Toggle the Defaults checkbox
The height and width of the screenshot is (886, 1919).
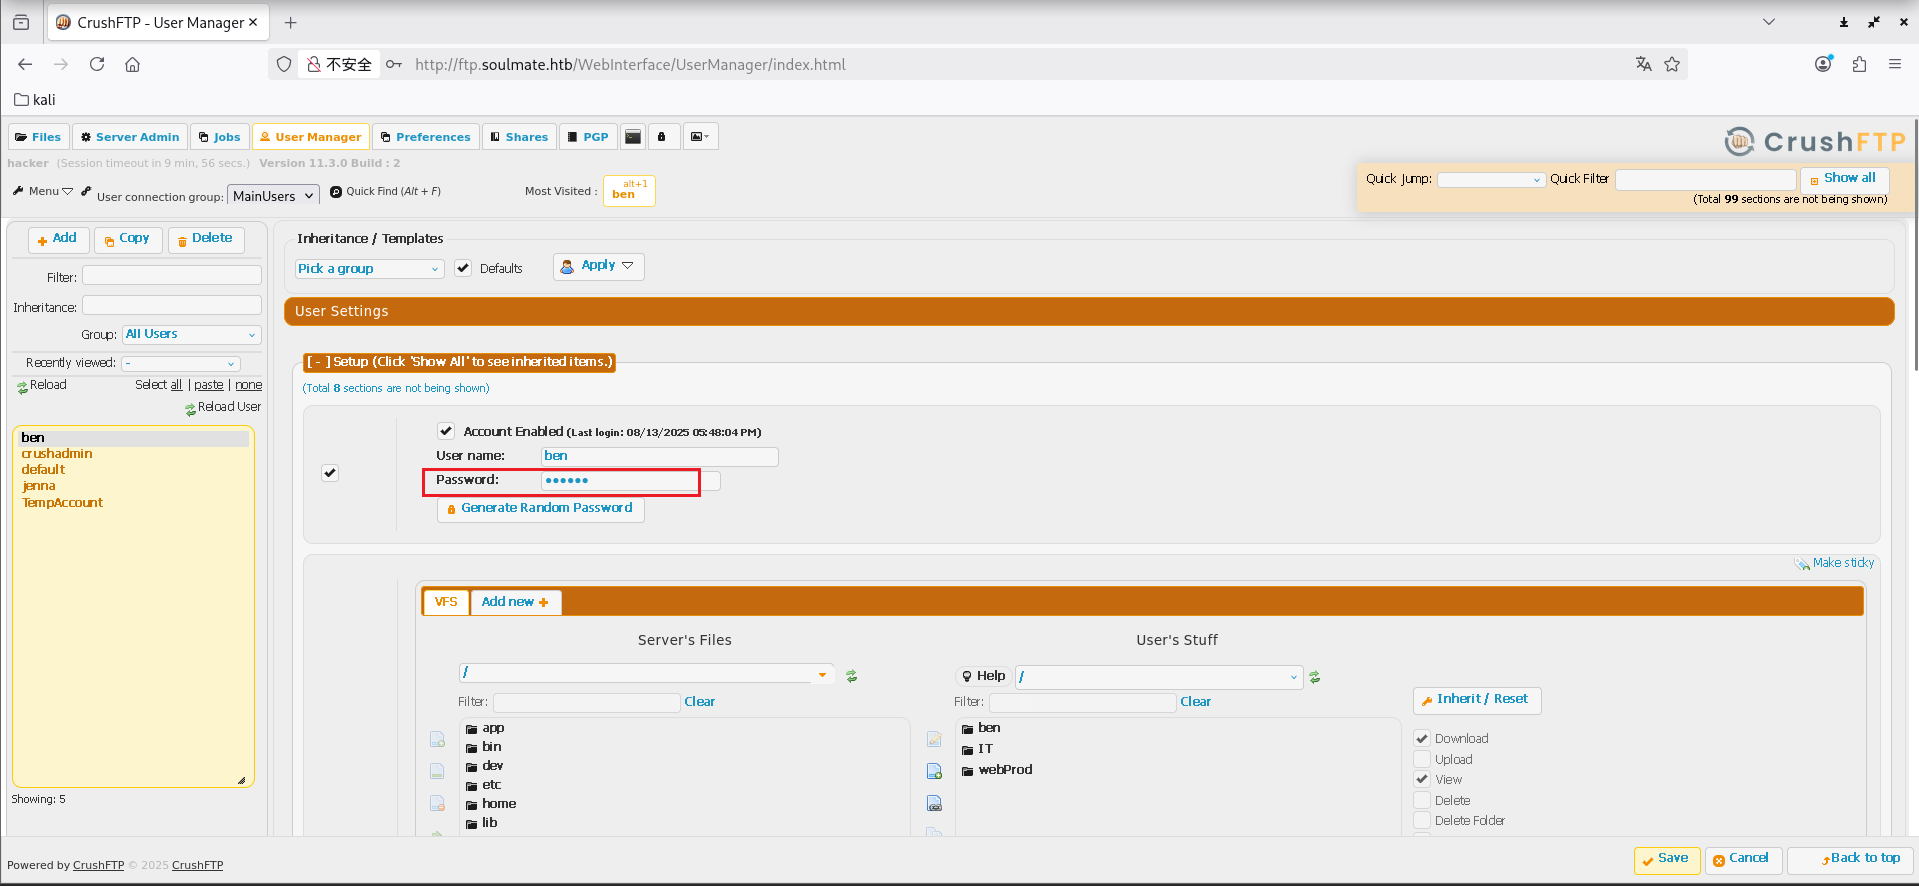point(463,268)
